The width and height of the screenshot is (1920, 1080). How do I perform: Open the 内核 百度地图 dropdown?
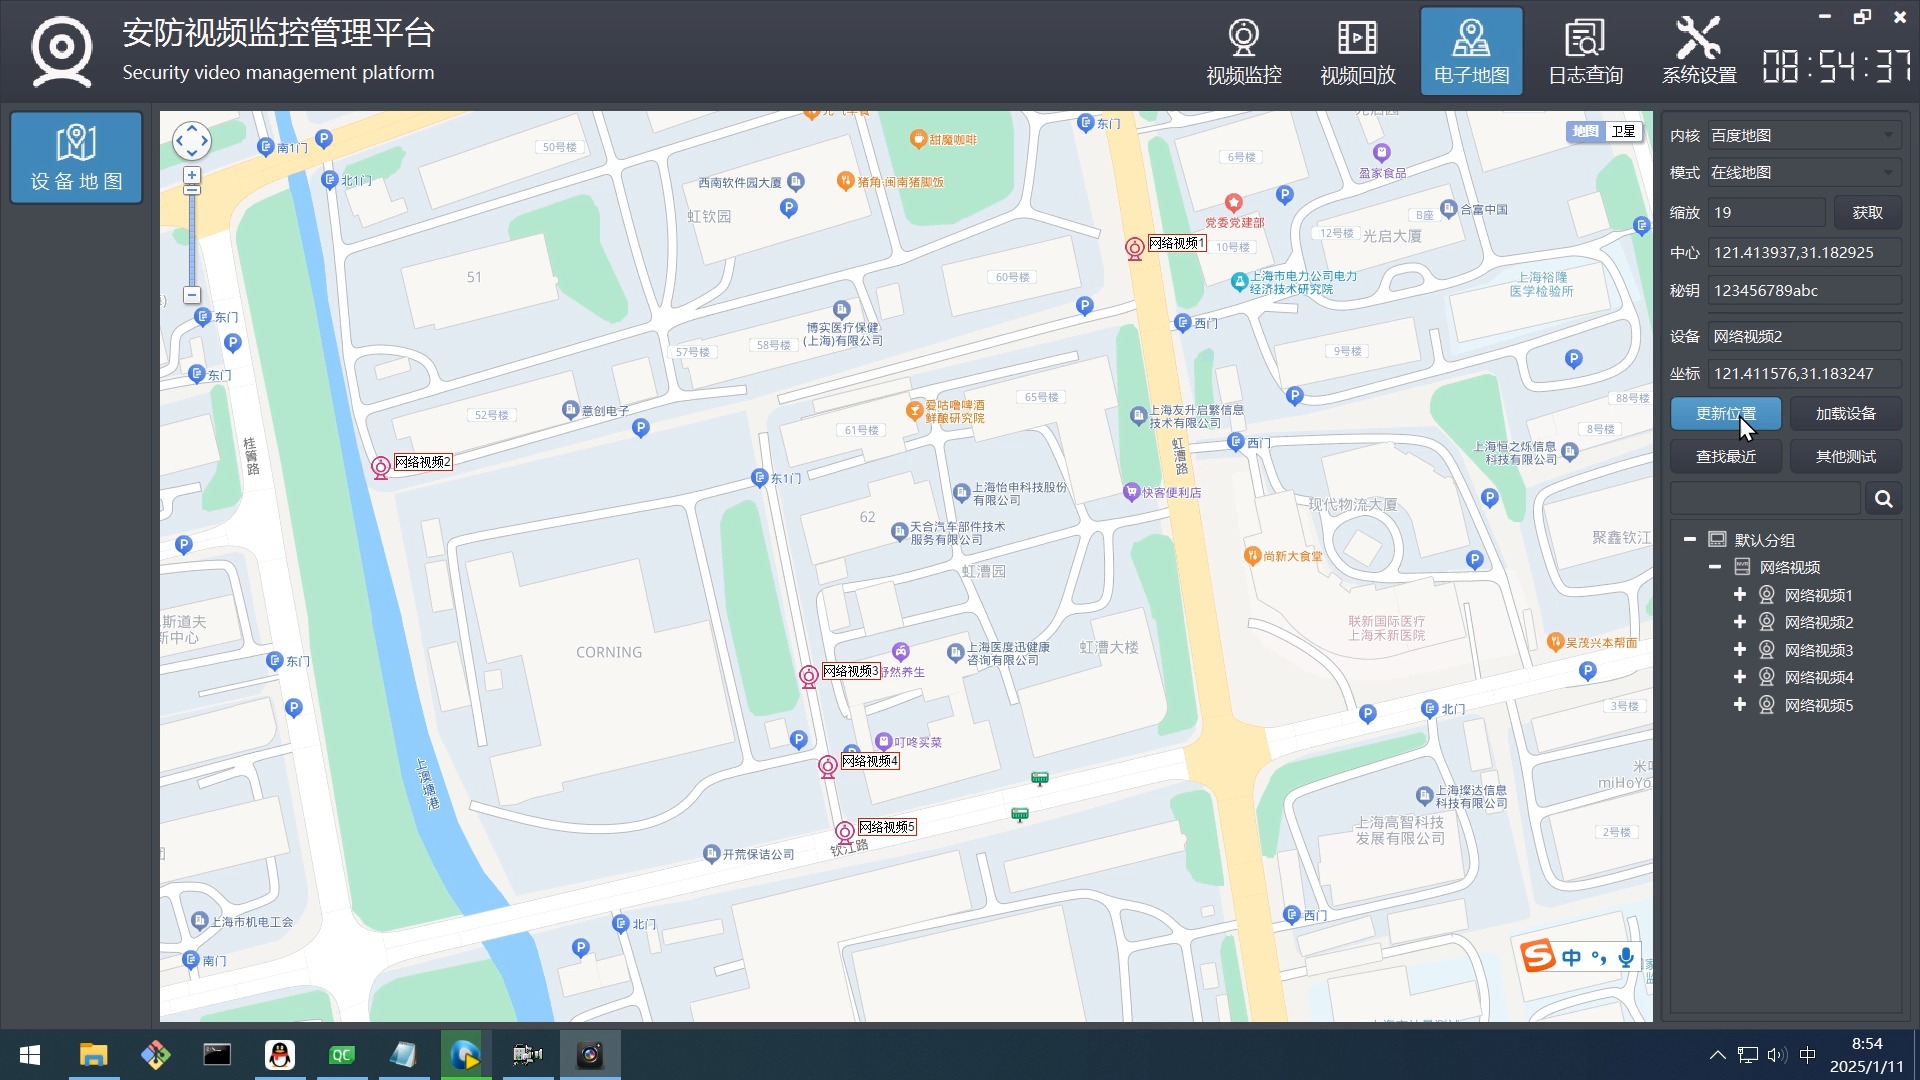tap(1803, 135)
